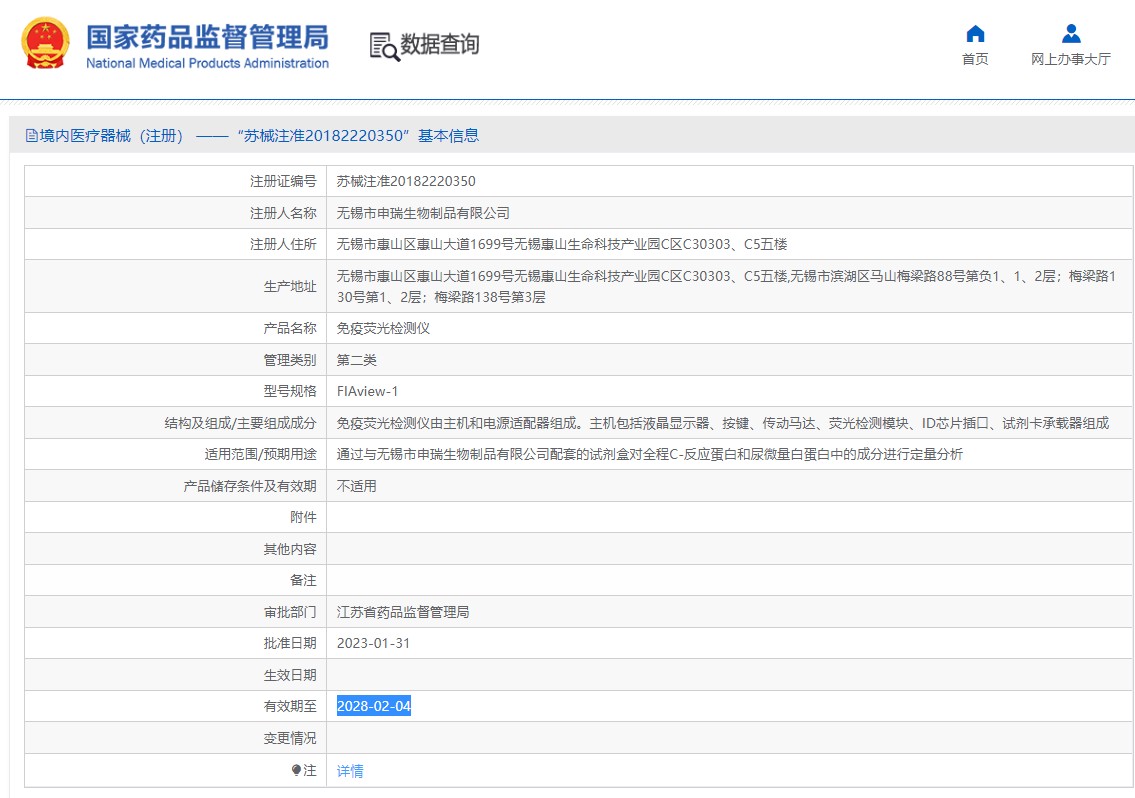Click the 数据查询 heading text

click(x=439, y=44)
